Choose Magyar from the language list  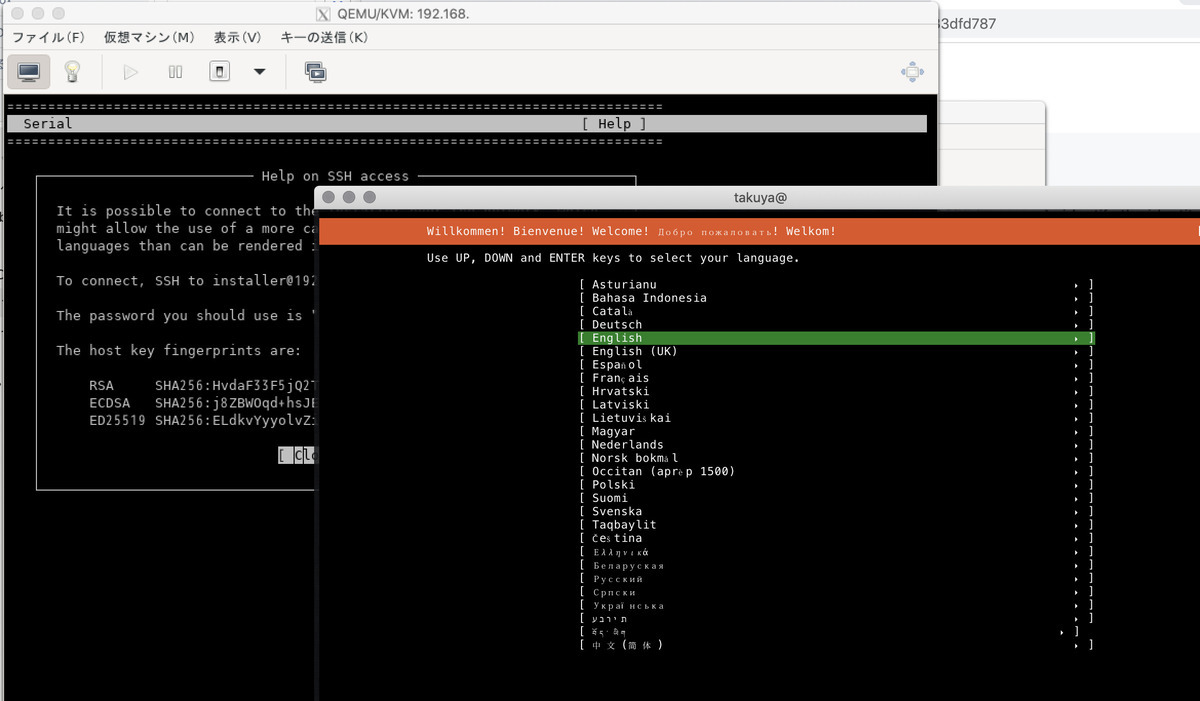click(836, 431)
